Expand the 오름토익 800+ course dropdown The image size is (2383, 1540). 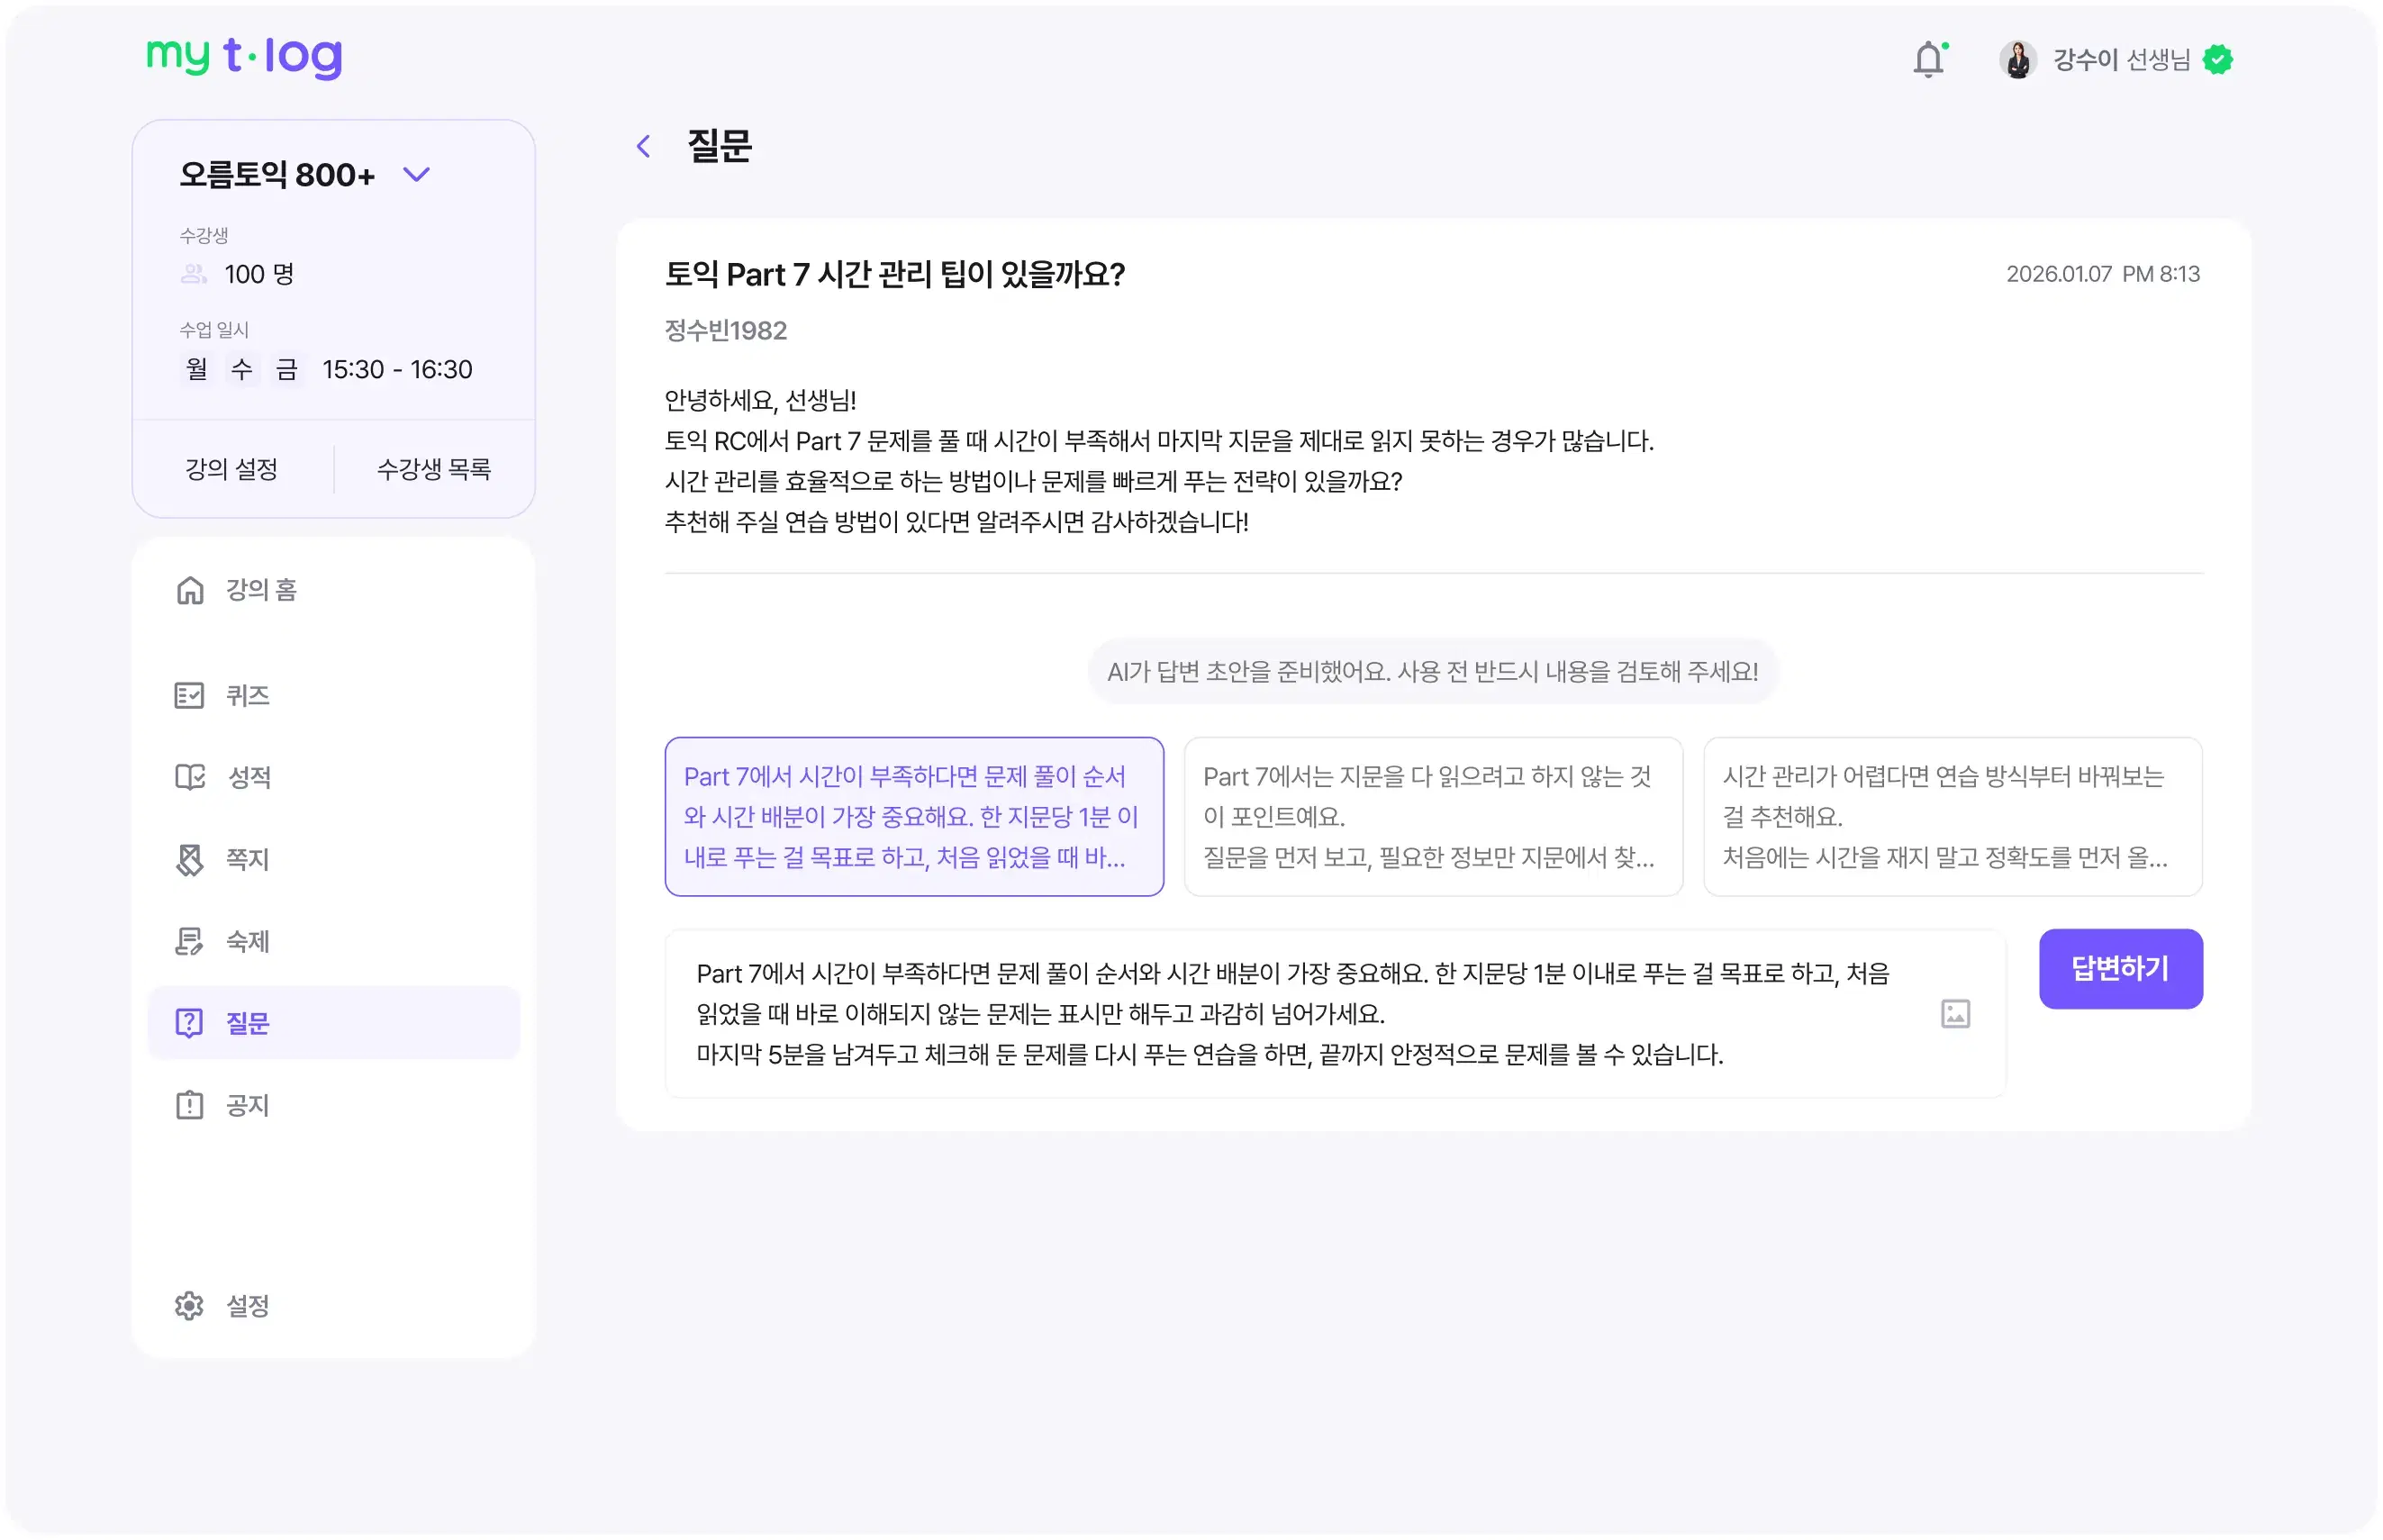pos(416,175)
